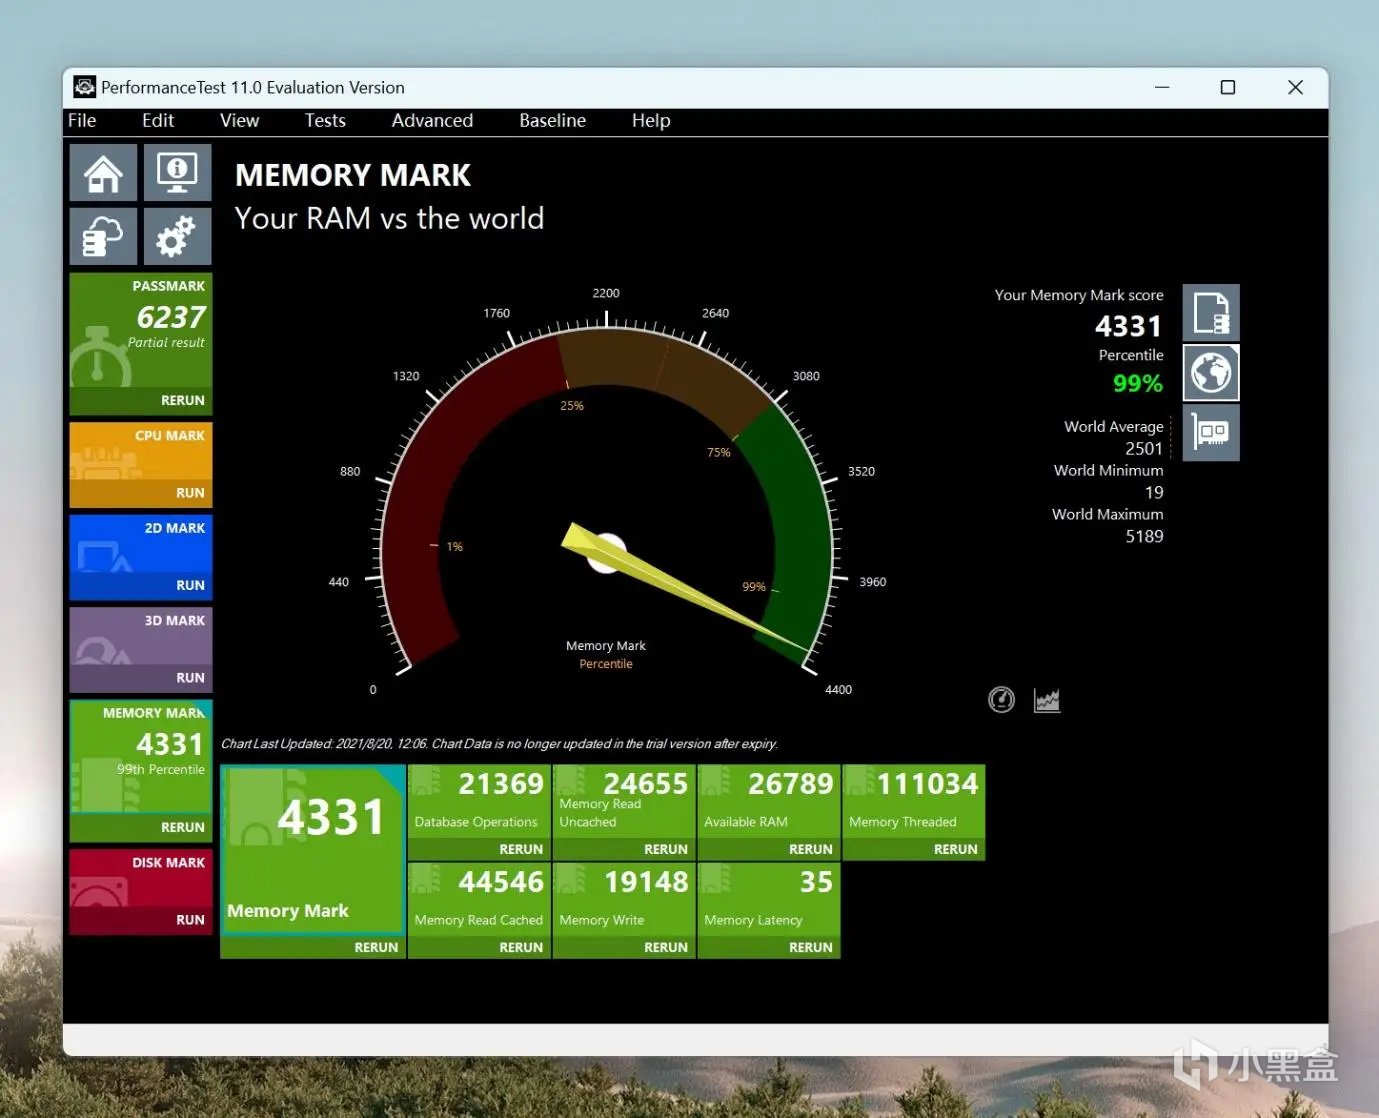Click the Chart Last Updated notice text

[499, 744]
